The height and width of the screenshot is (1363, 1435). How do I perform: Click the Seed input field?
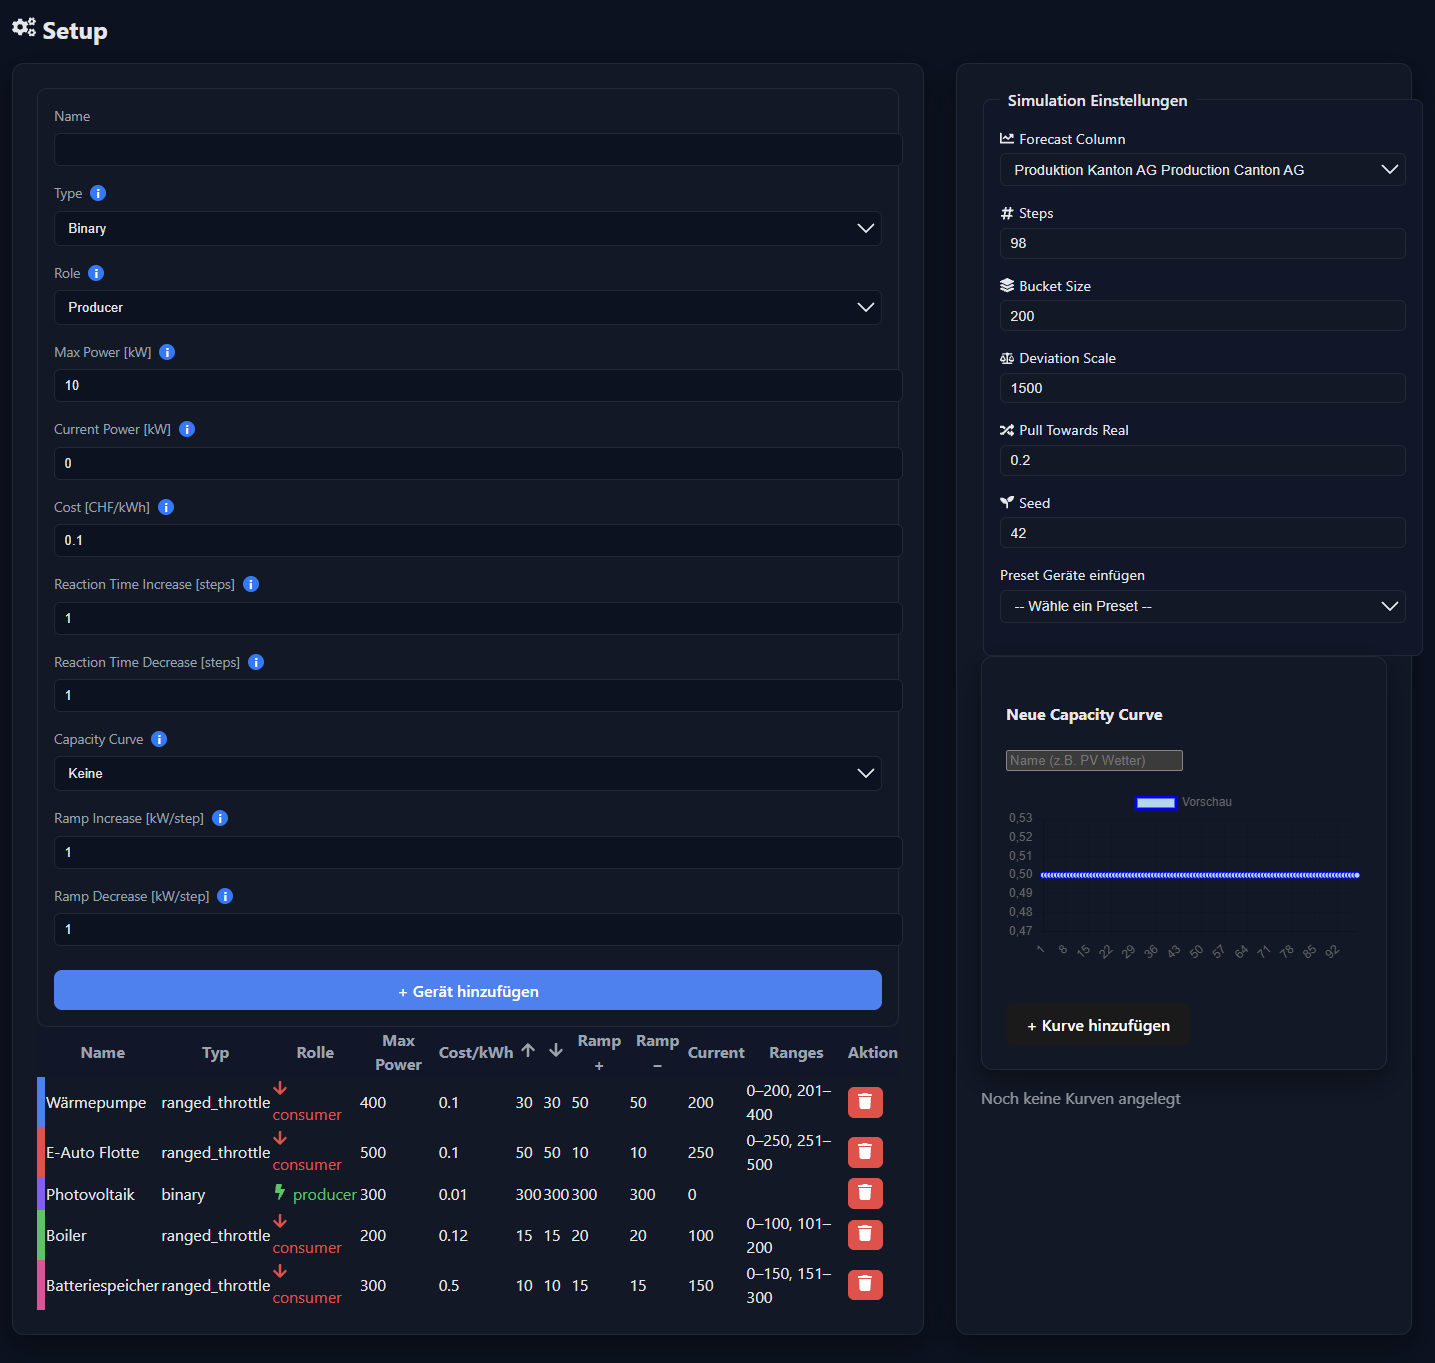pyautogui.click(x=1203, y=533)
